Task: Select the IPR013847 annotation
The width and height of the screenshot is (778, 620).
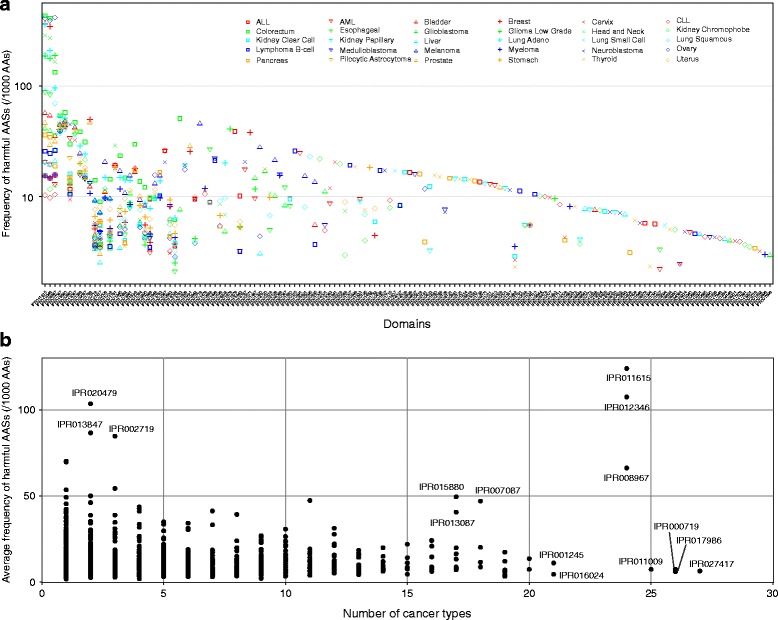Action: coord(80,425)
